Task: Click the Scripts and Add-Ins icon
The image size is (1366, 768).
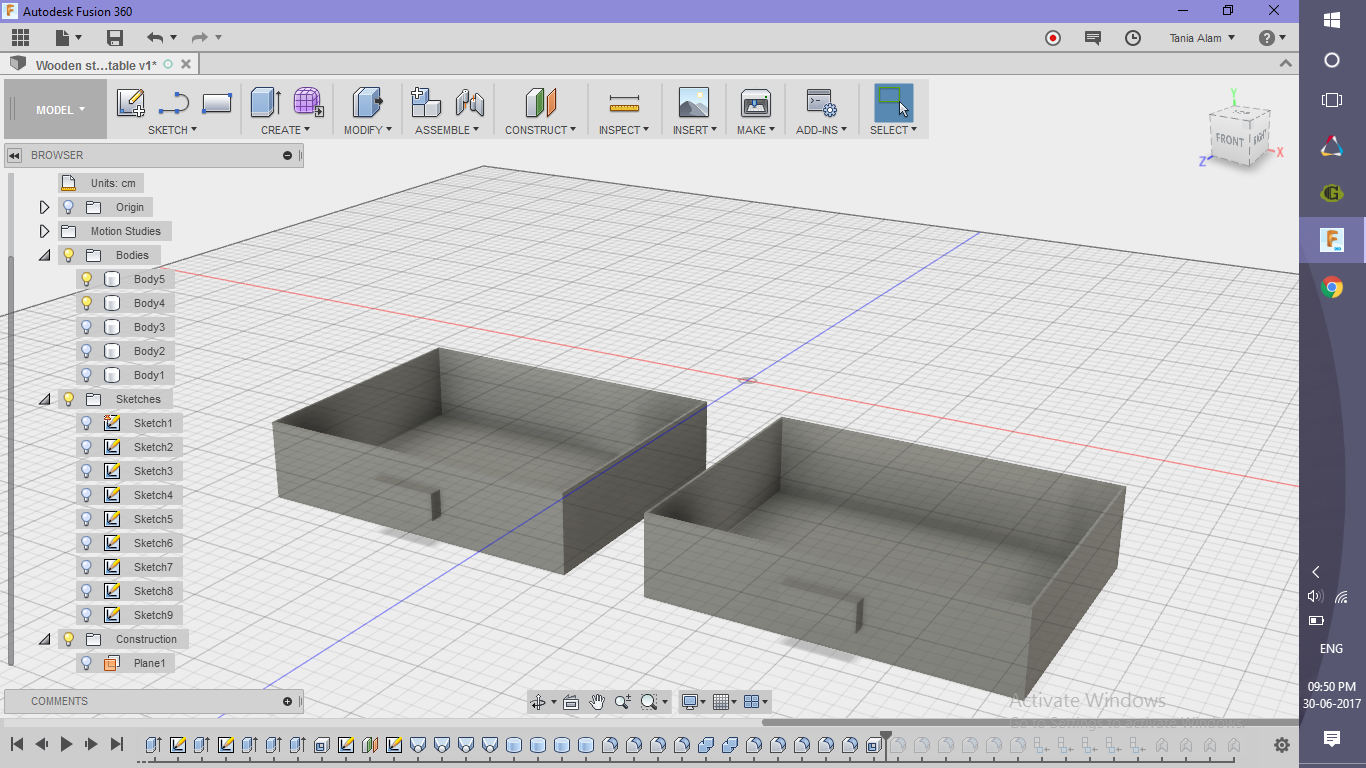Action: pyautogui.click(x=821, y=103)
